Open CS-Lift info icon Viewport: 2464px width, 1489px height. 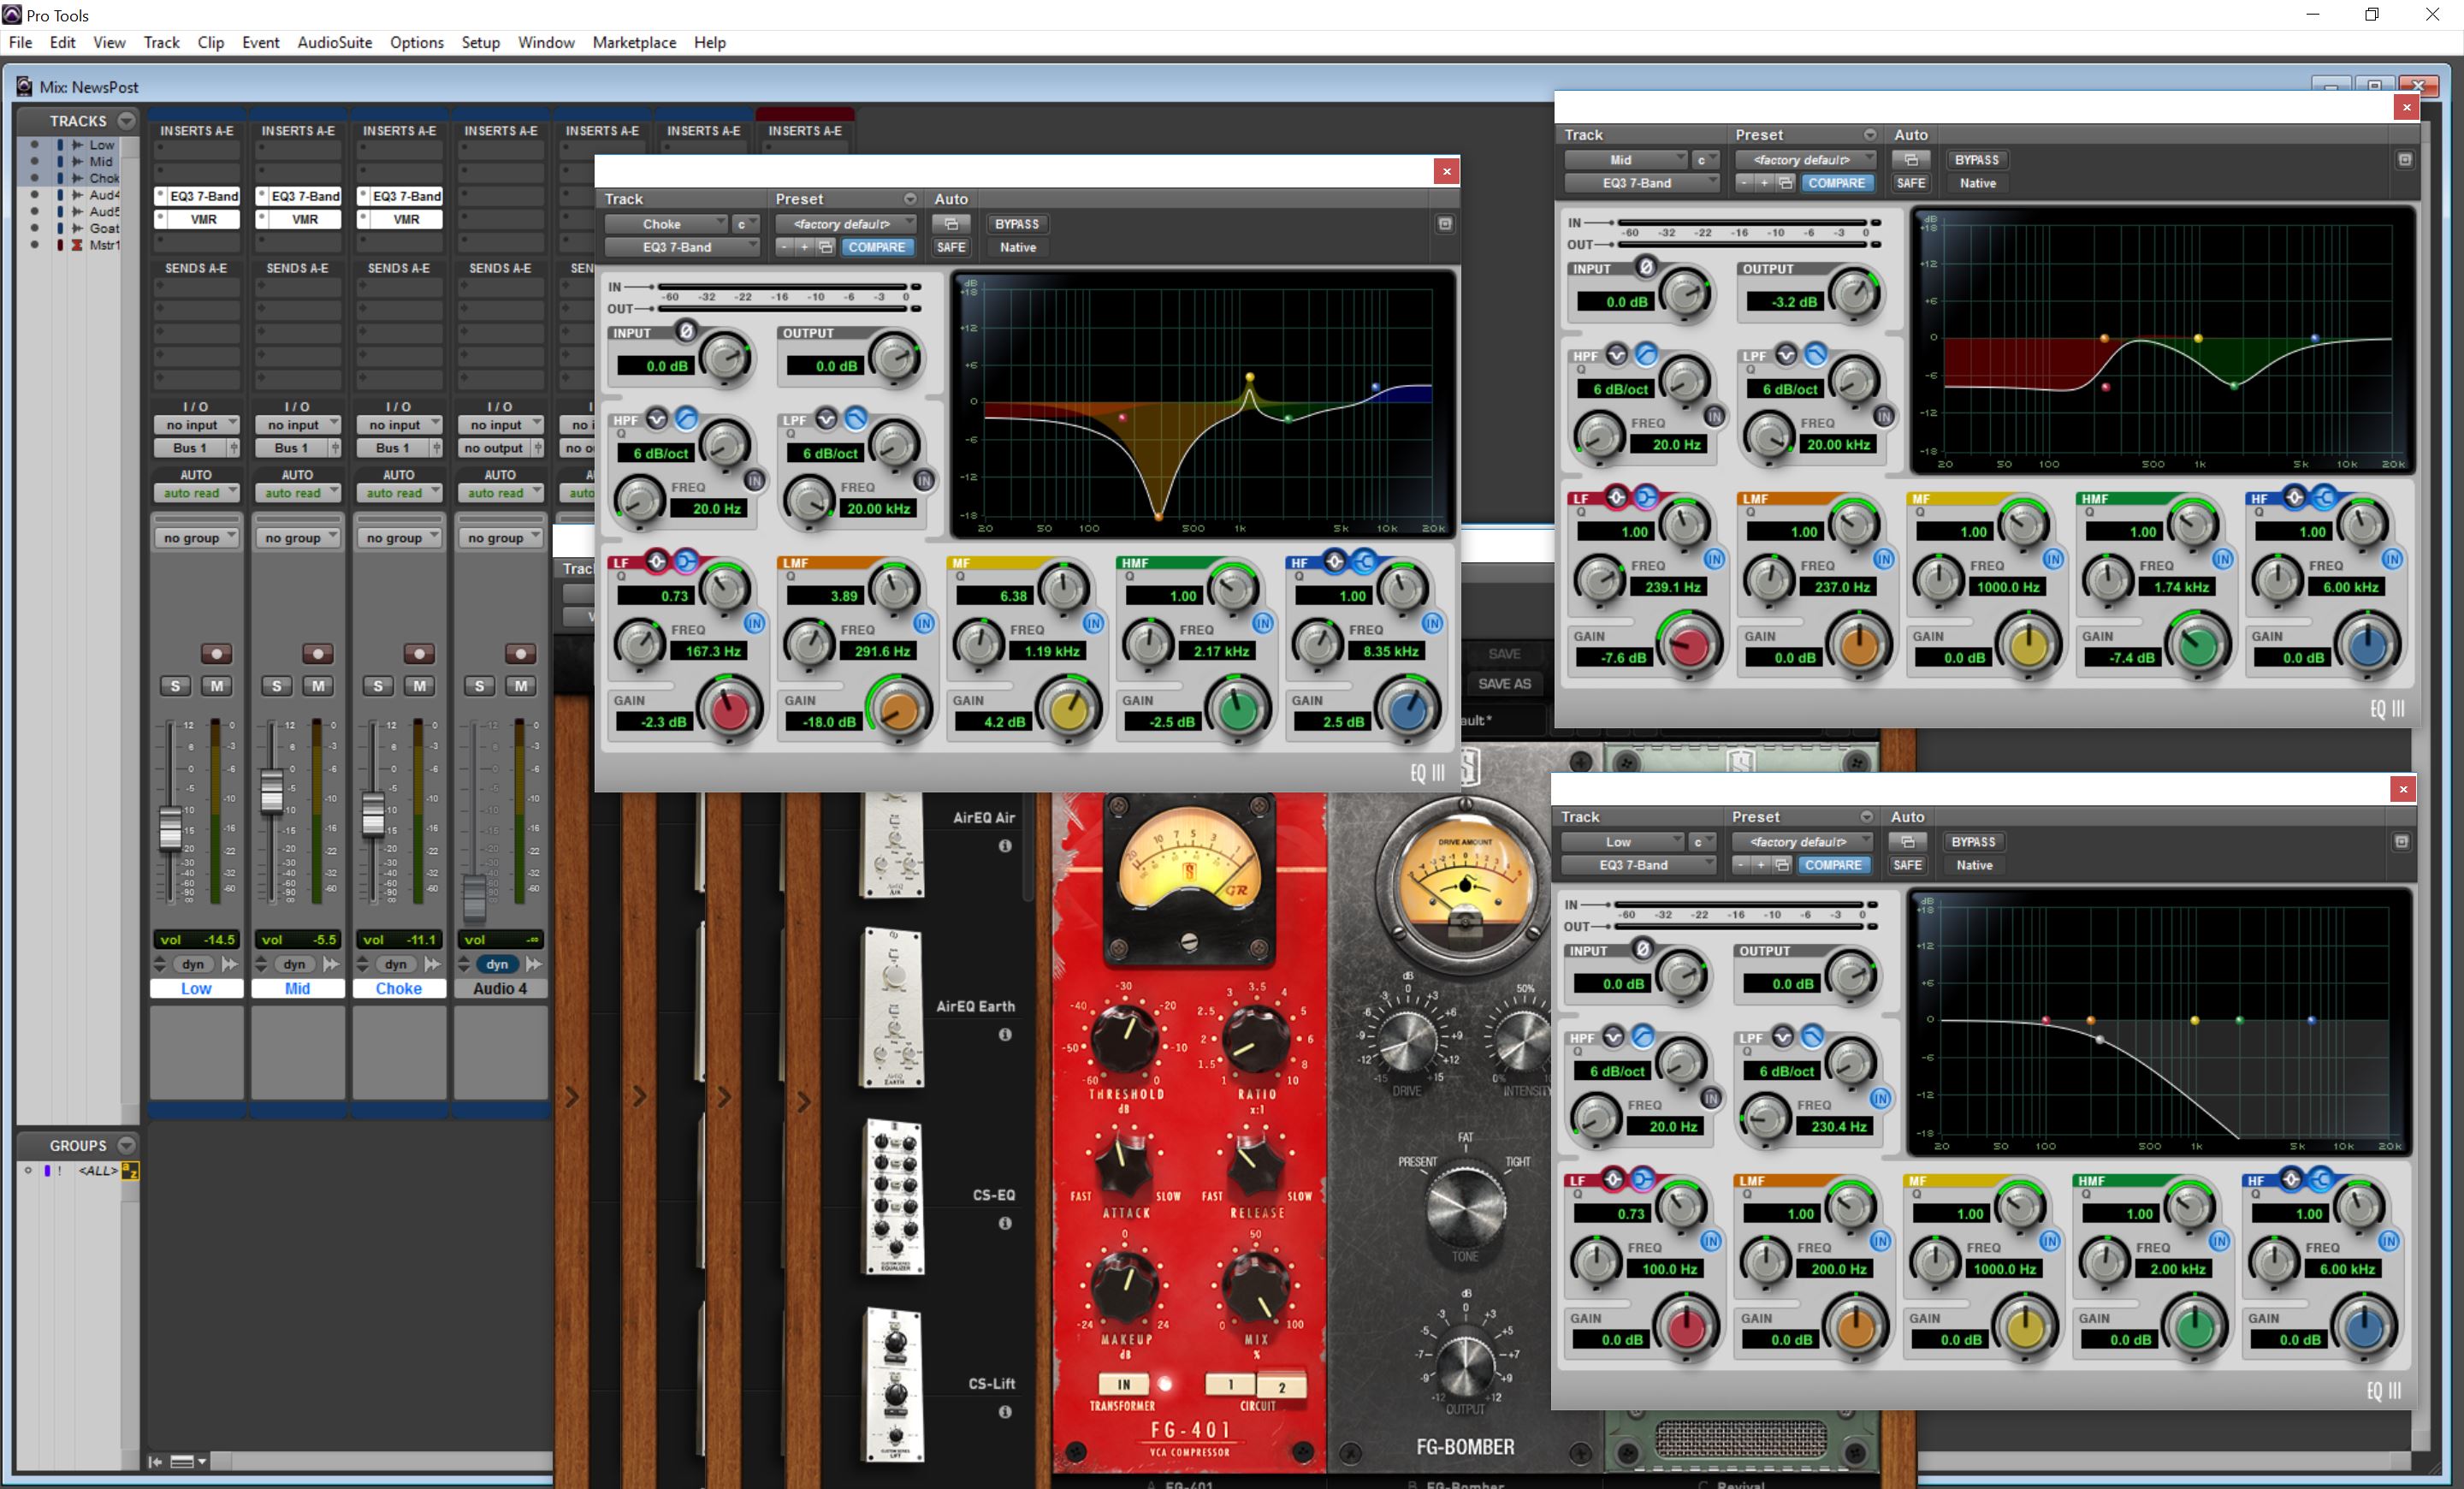pyautogui.click(x=1005, y=1412)
